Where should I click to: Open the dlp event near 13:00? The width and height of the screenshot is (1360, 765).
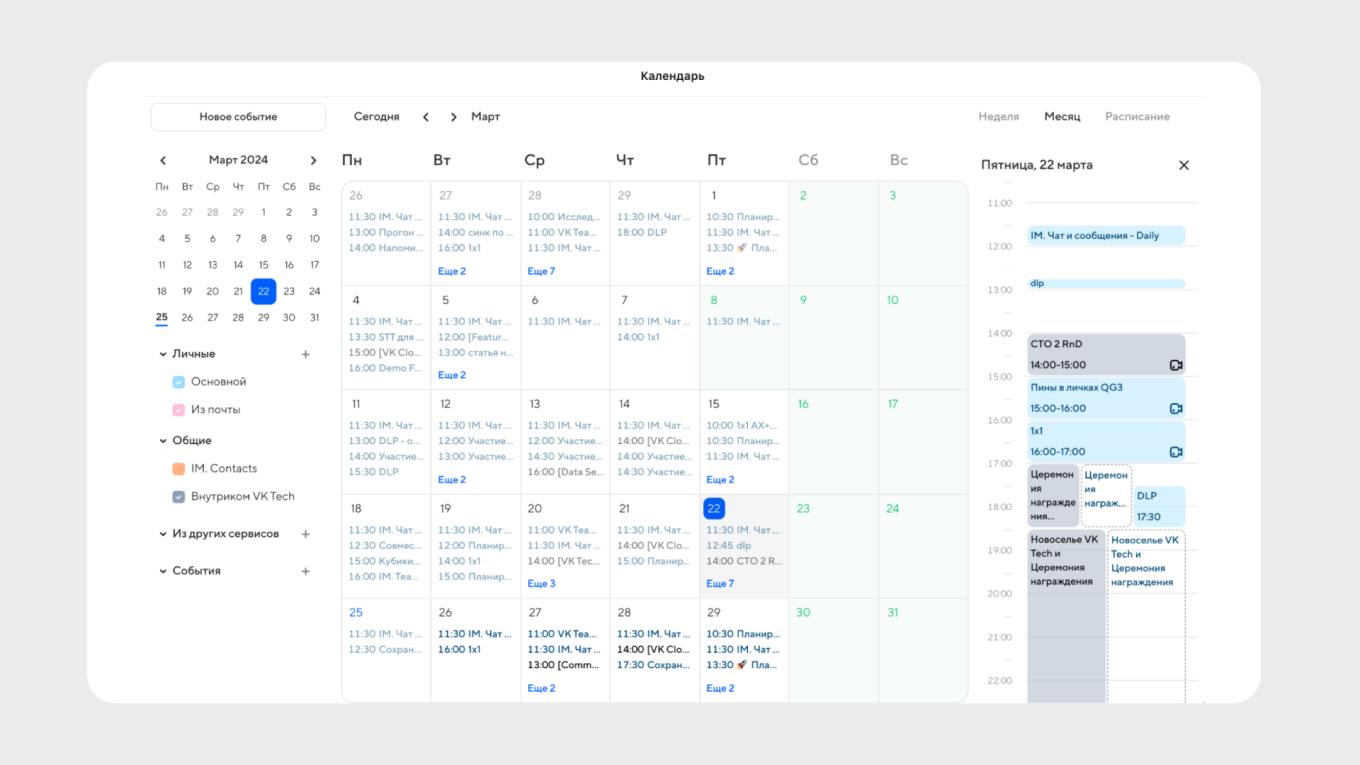[1106, 284]
